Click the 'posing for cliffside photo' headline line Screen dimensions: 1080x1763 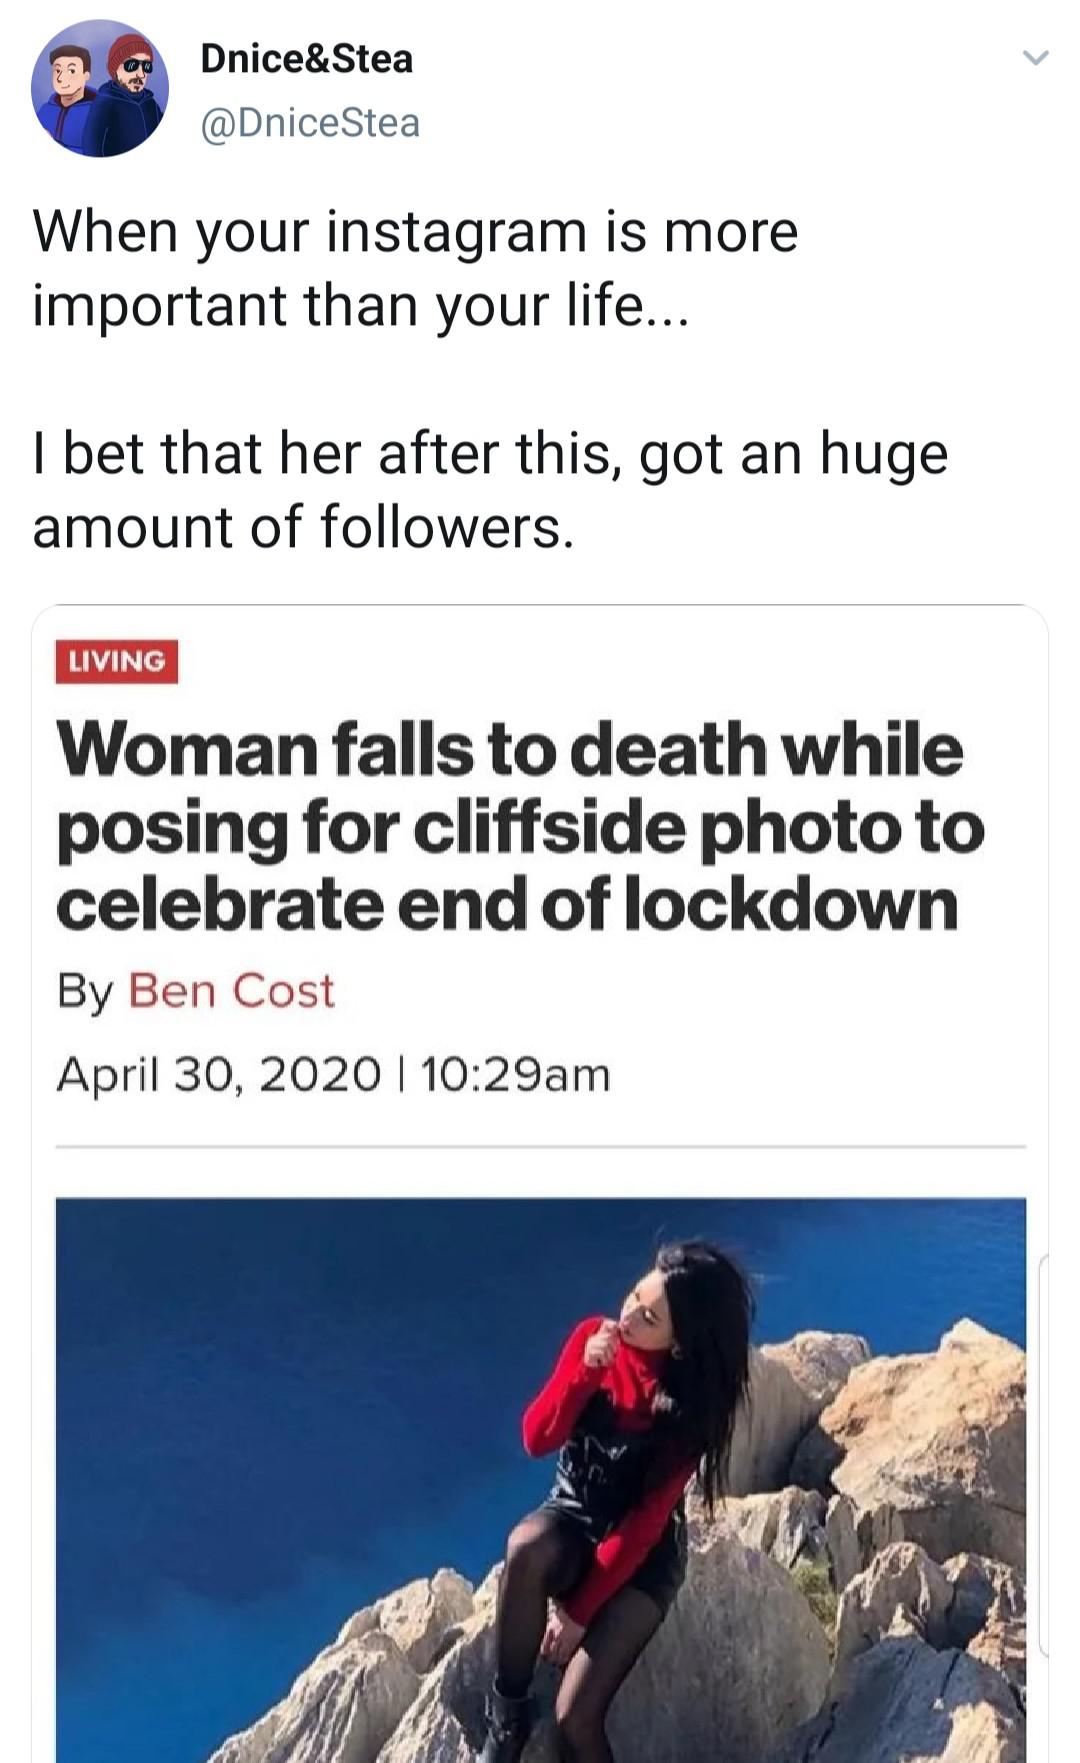pos(520,828)
